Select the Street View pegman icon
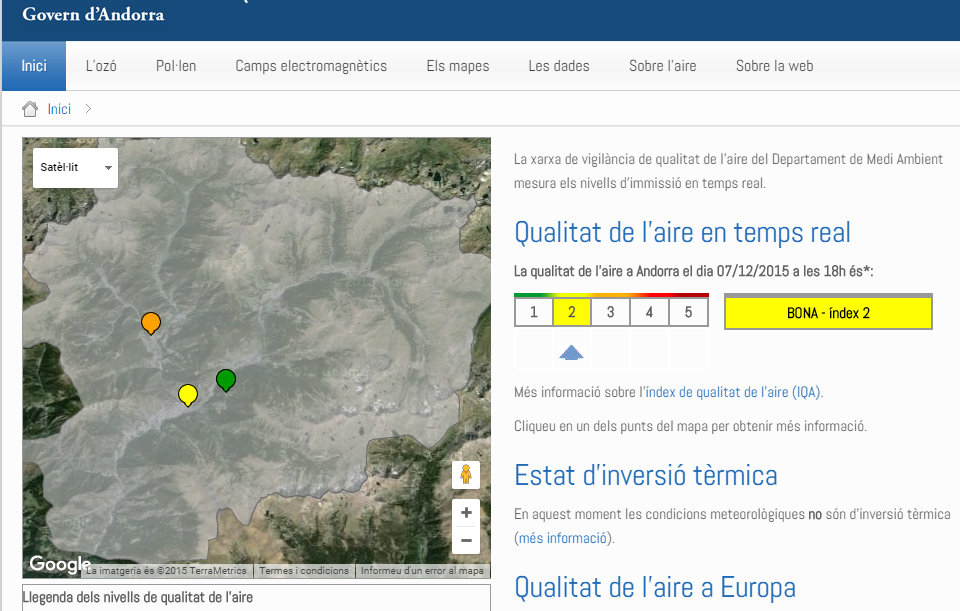 point(466,474)
